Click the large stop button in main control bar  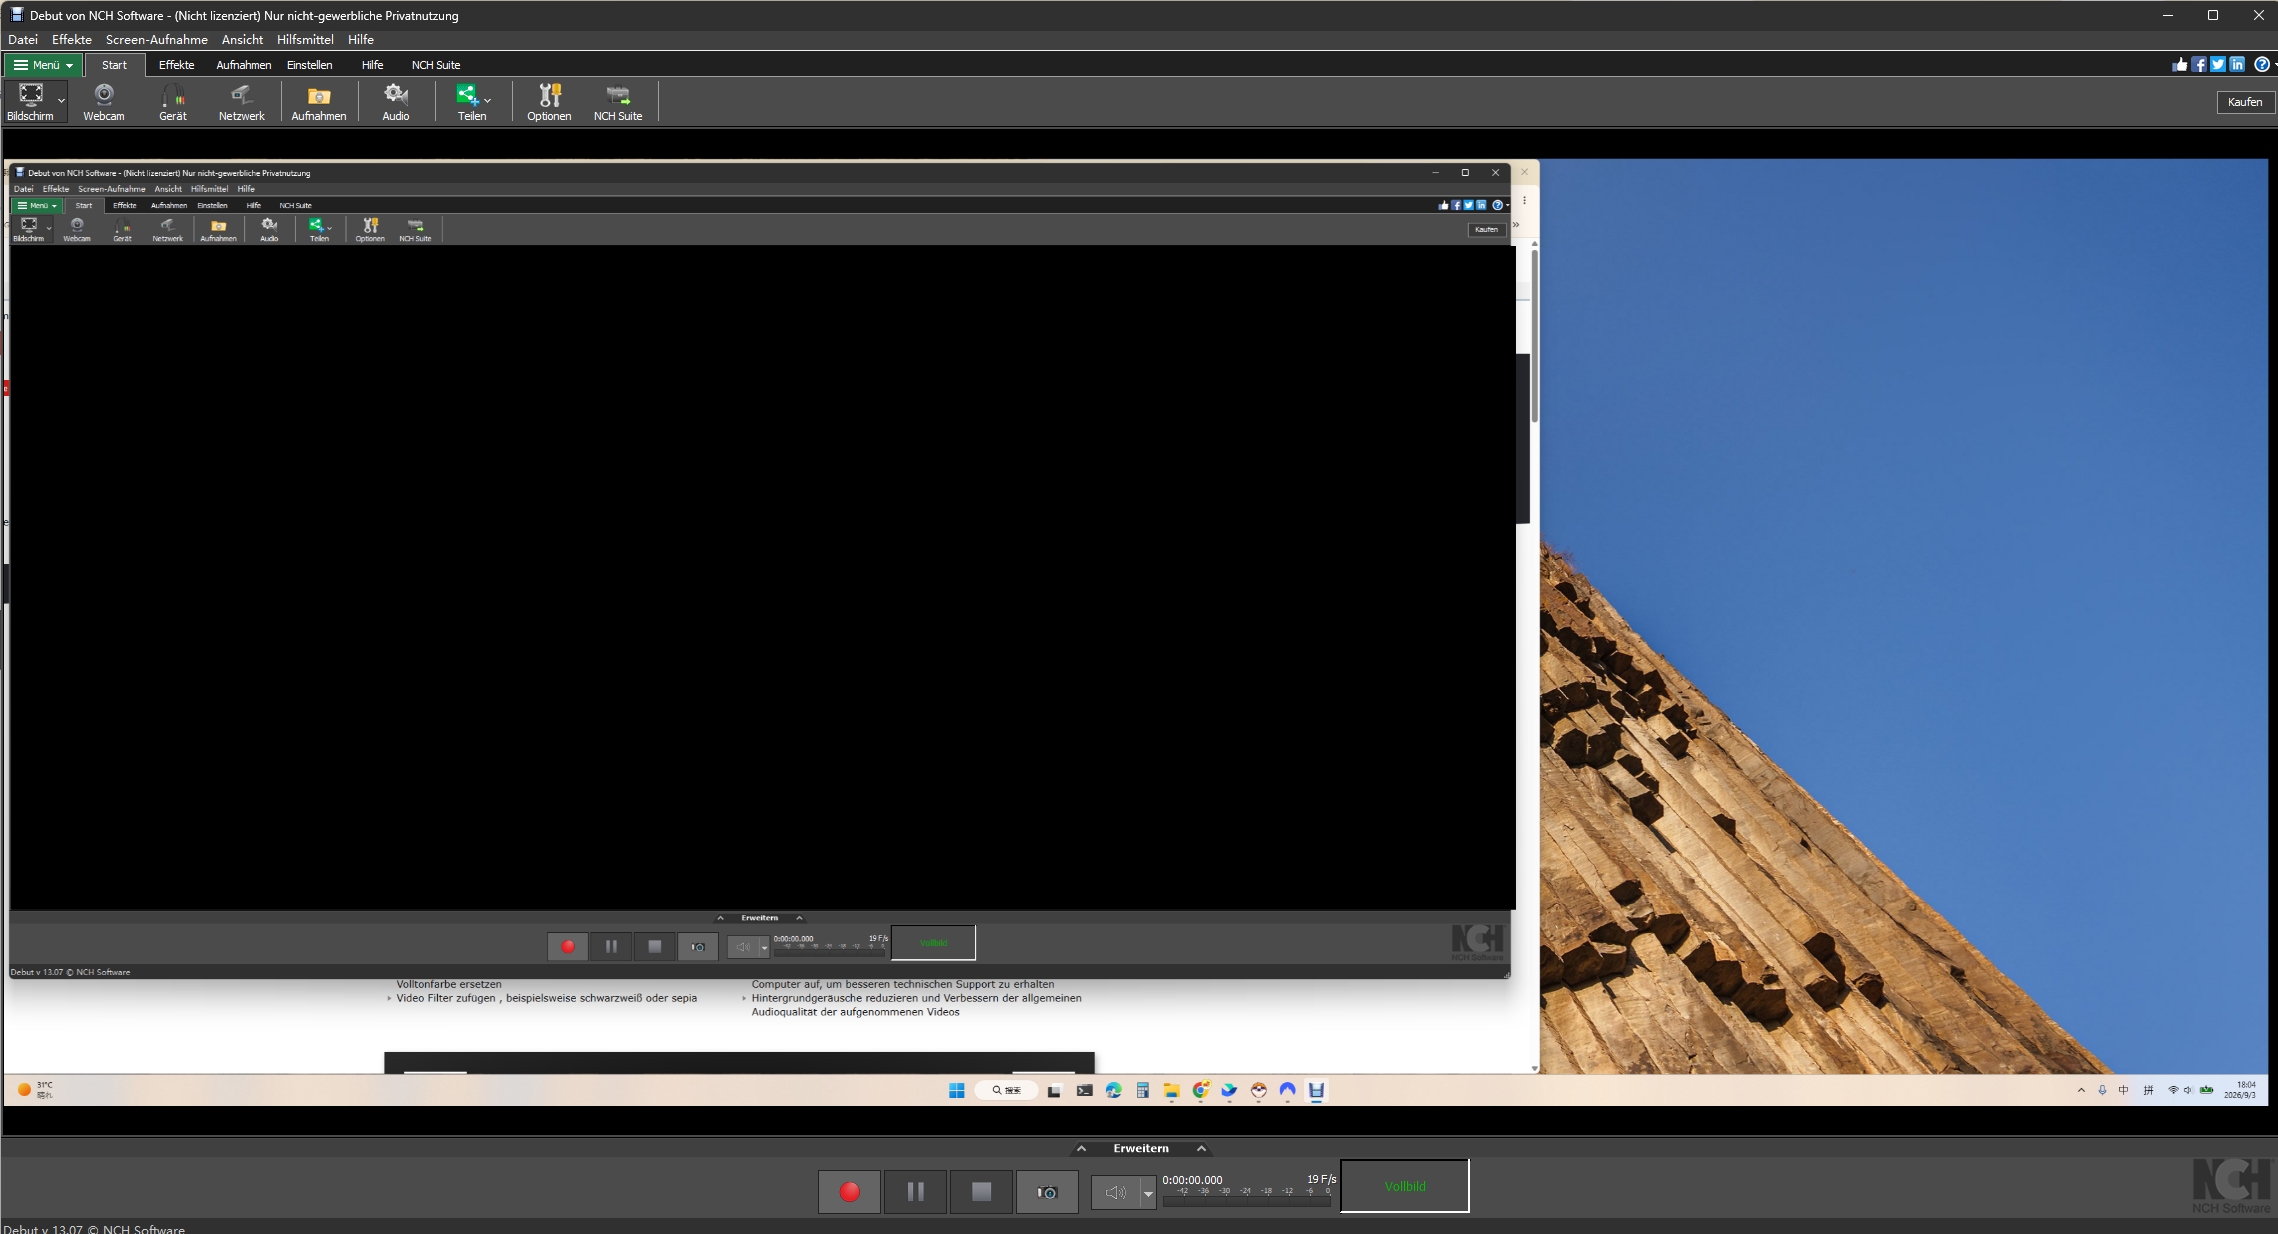click(981, 1192)
